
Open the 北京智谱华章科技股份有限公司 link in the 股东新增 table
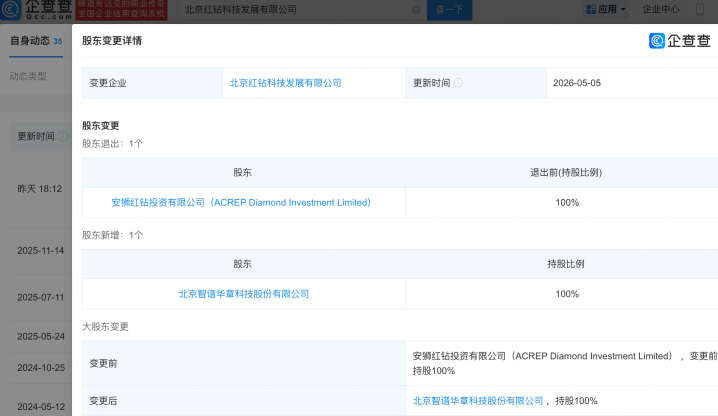coord(244,294)
